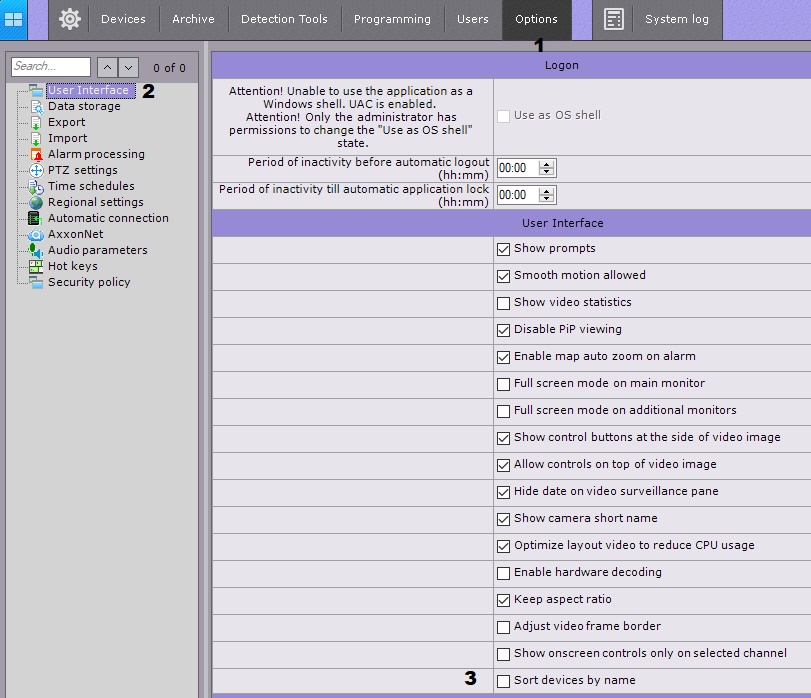Enable the Show video statistics checkbox
Viewport: 811px width, 698px height.
tap(504, 302)
